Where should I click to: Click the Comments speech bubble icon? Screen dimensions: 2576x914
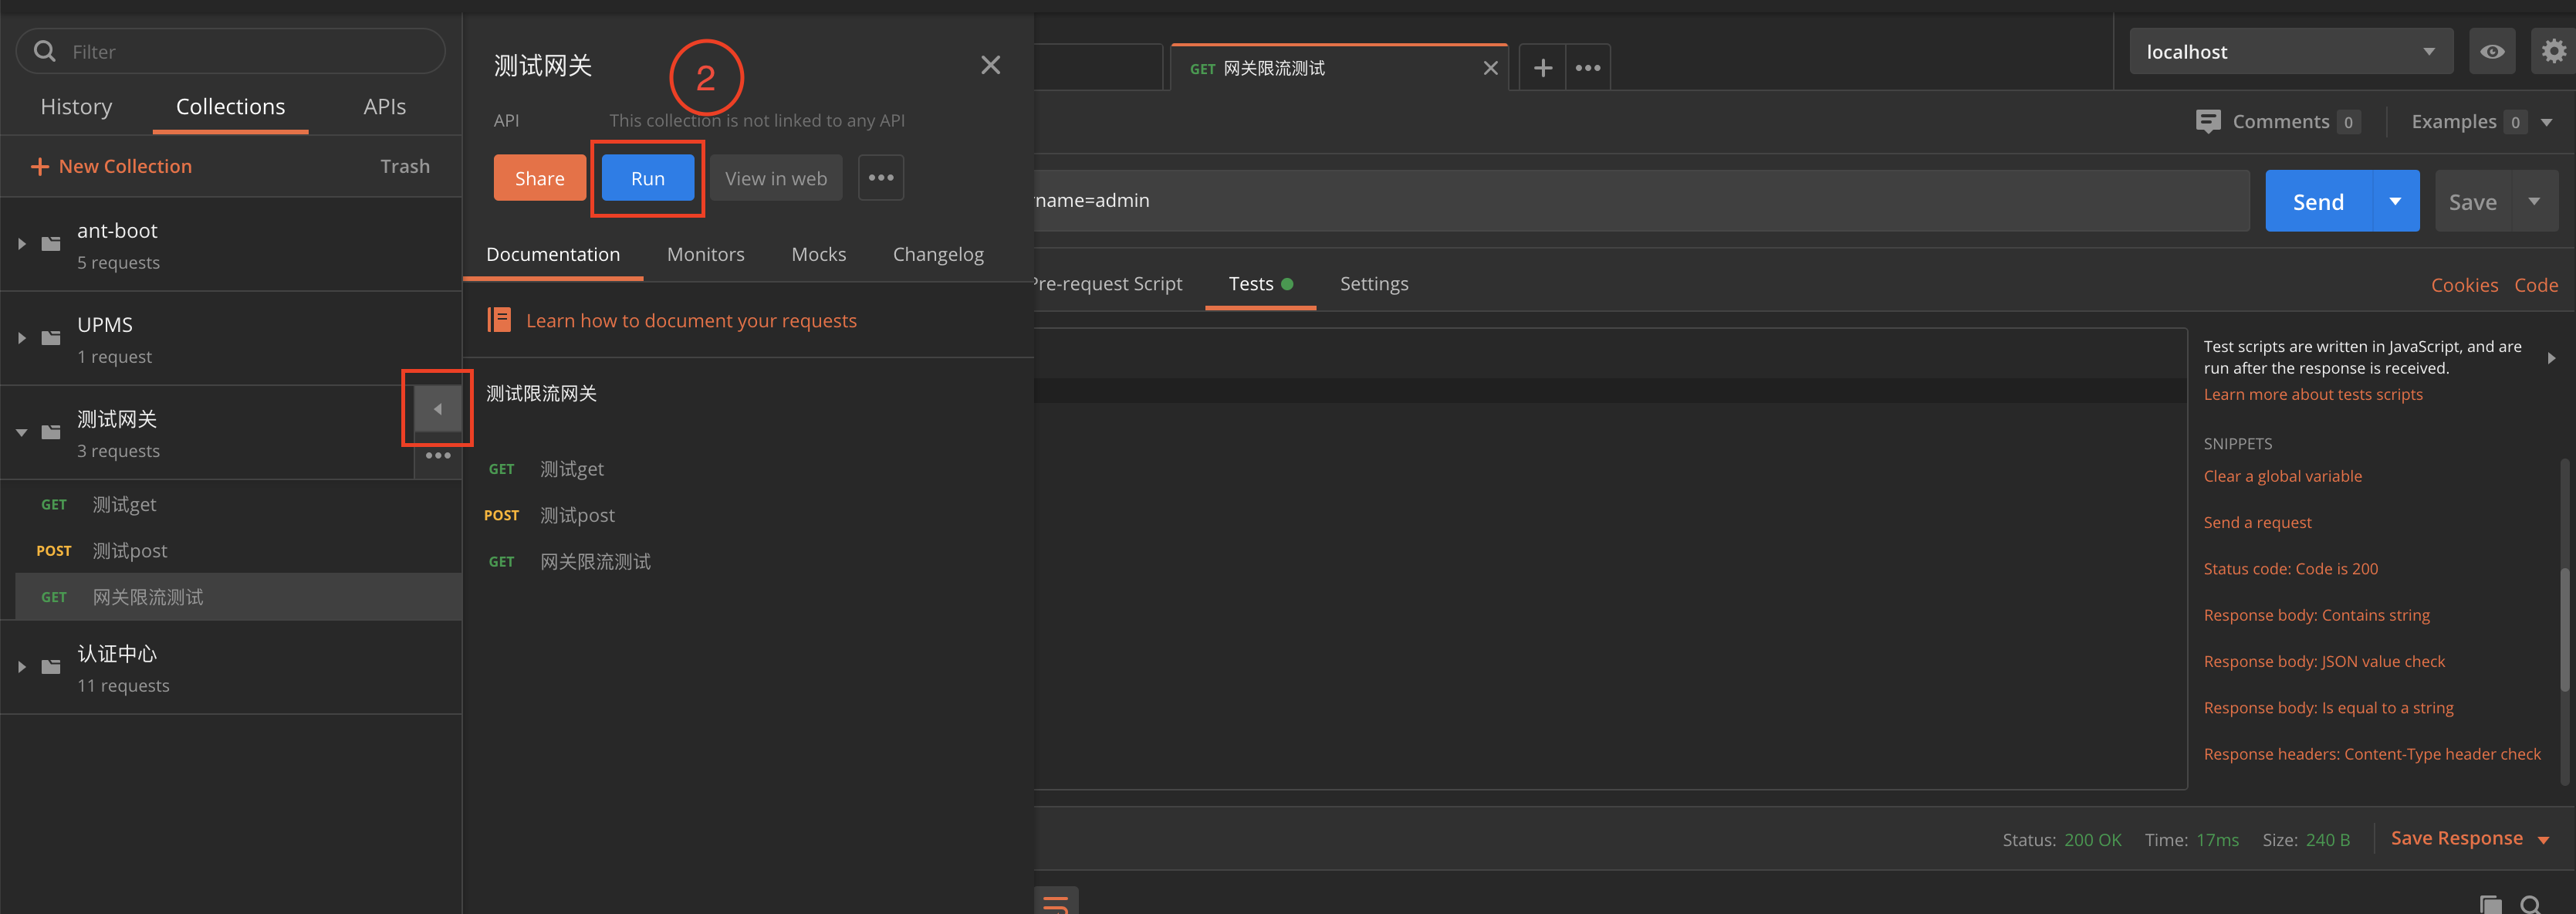click(2208, 121)
